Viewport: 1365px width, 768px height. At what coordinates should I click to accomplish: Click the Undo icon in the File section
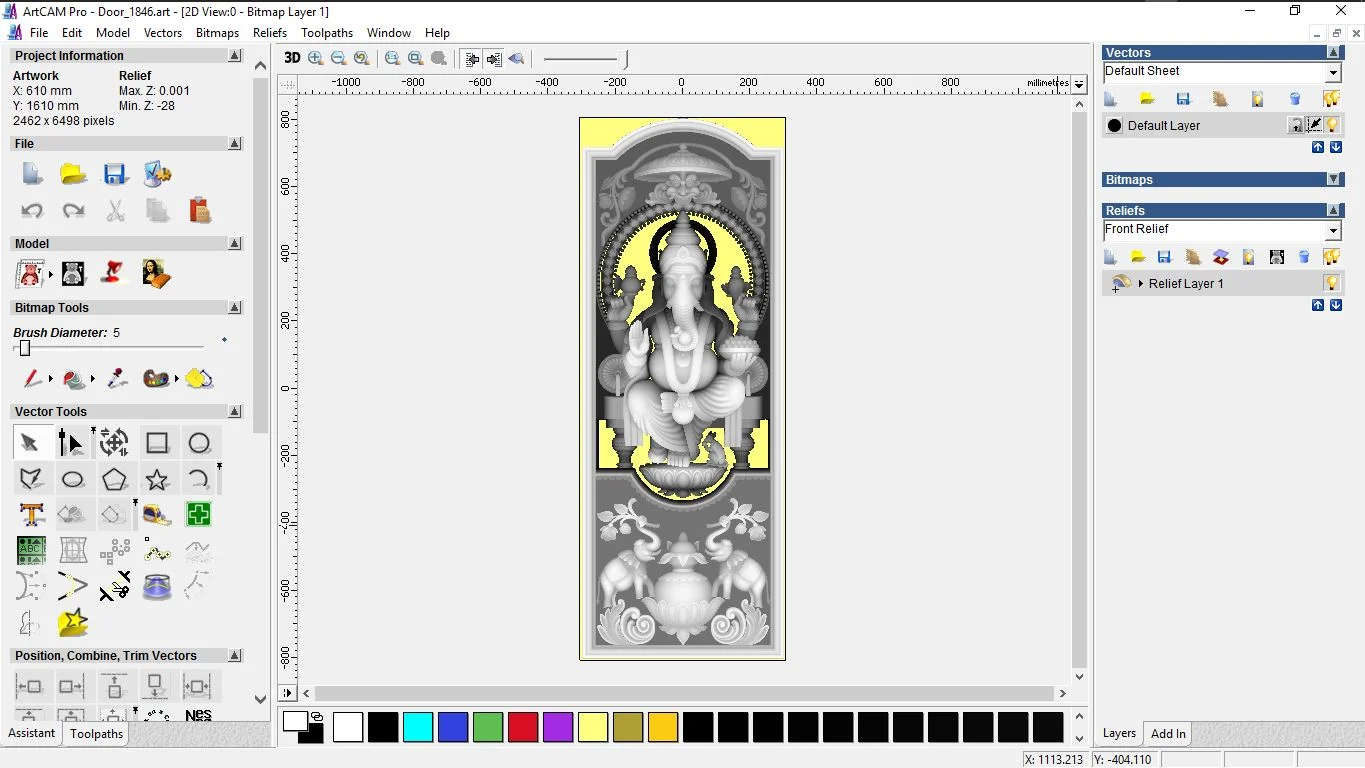click(x=31, y=209)
